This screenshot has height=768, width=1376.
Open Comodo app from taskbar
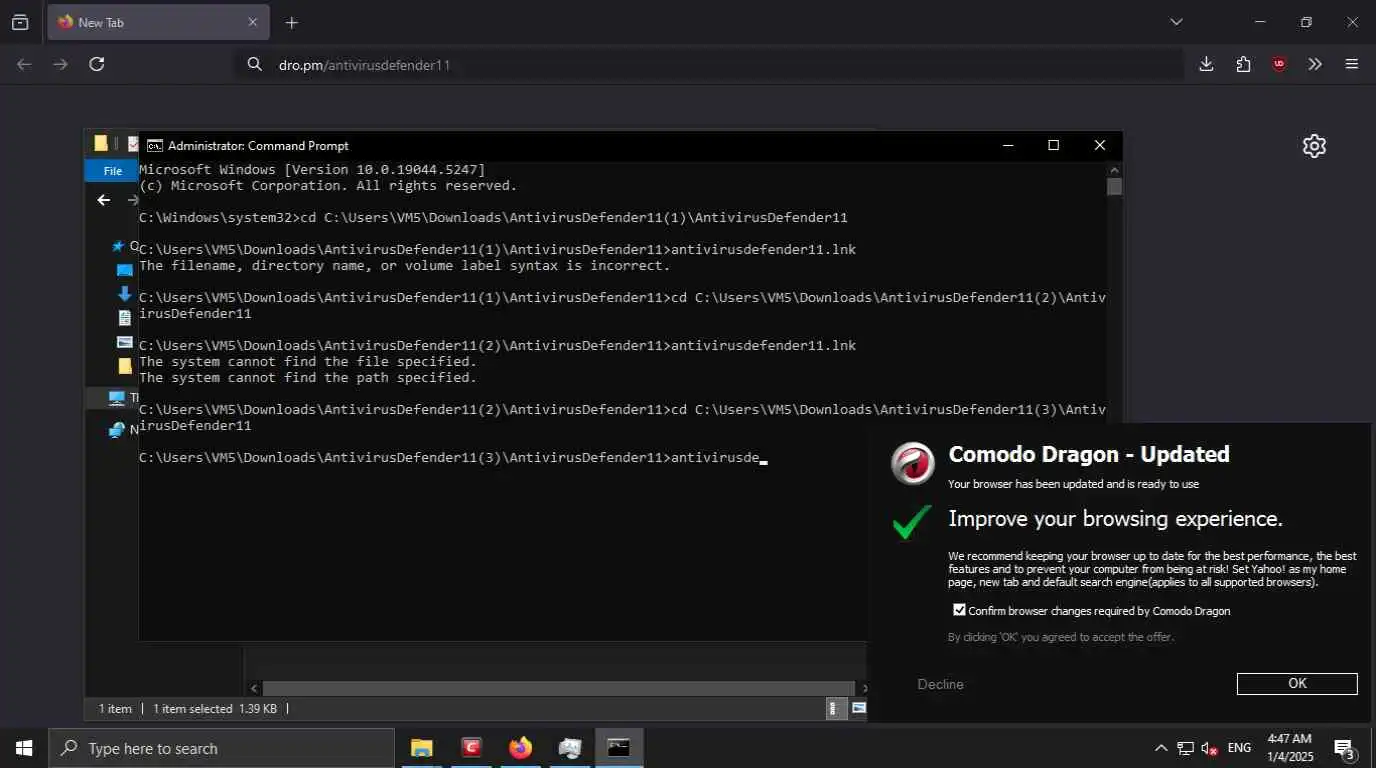(471, 748)
